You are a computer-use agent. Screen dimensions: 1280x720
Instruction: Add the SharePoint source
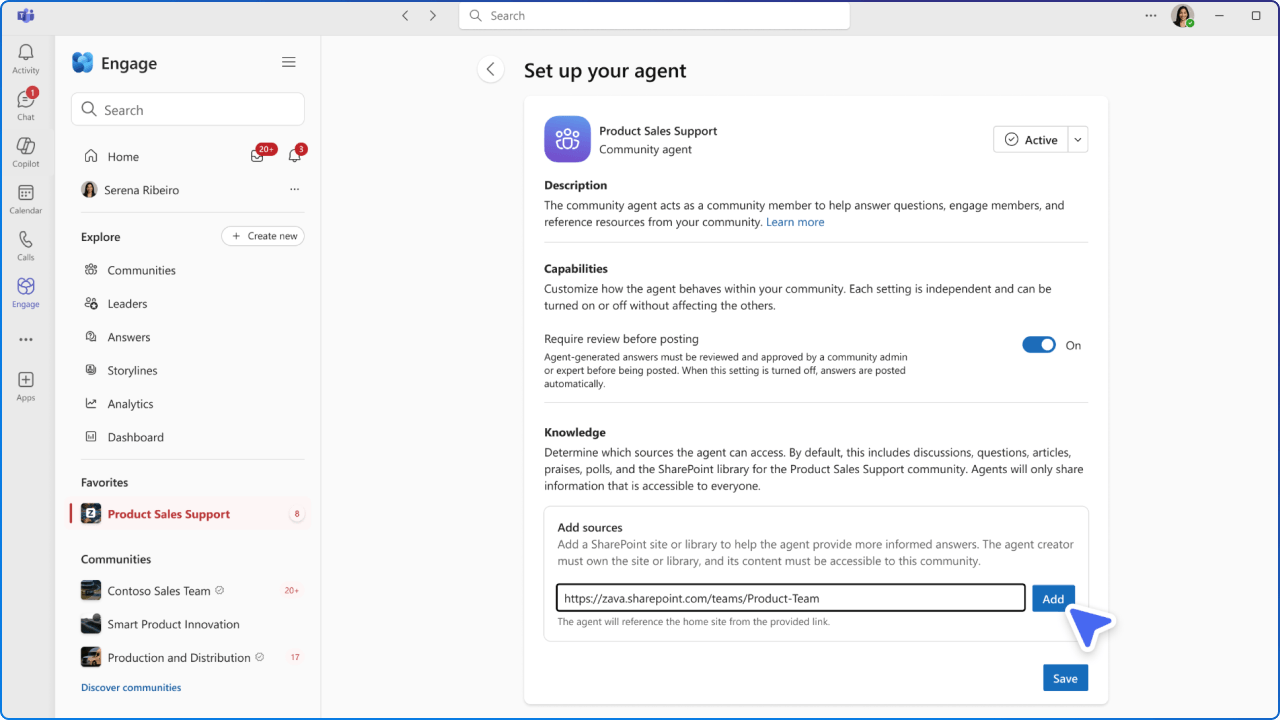1053,598
